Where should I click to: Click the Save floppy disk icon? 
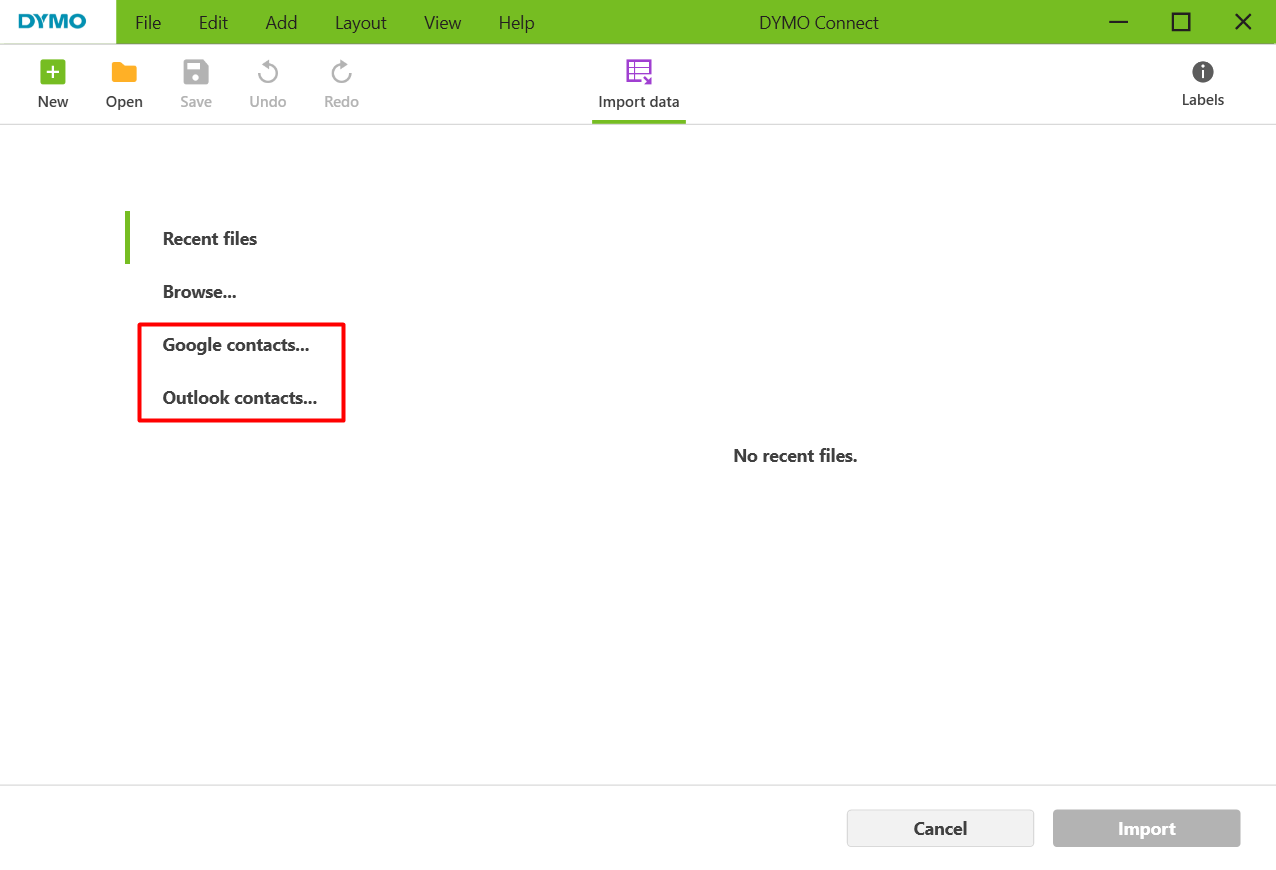(x=196, y=73)
